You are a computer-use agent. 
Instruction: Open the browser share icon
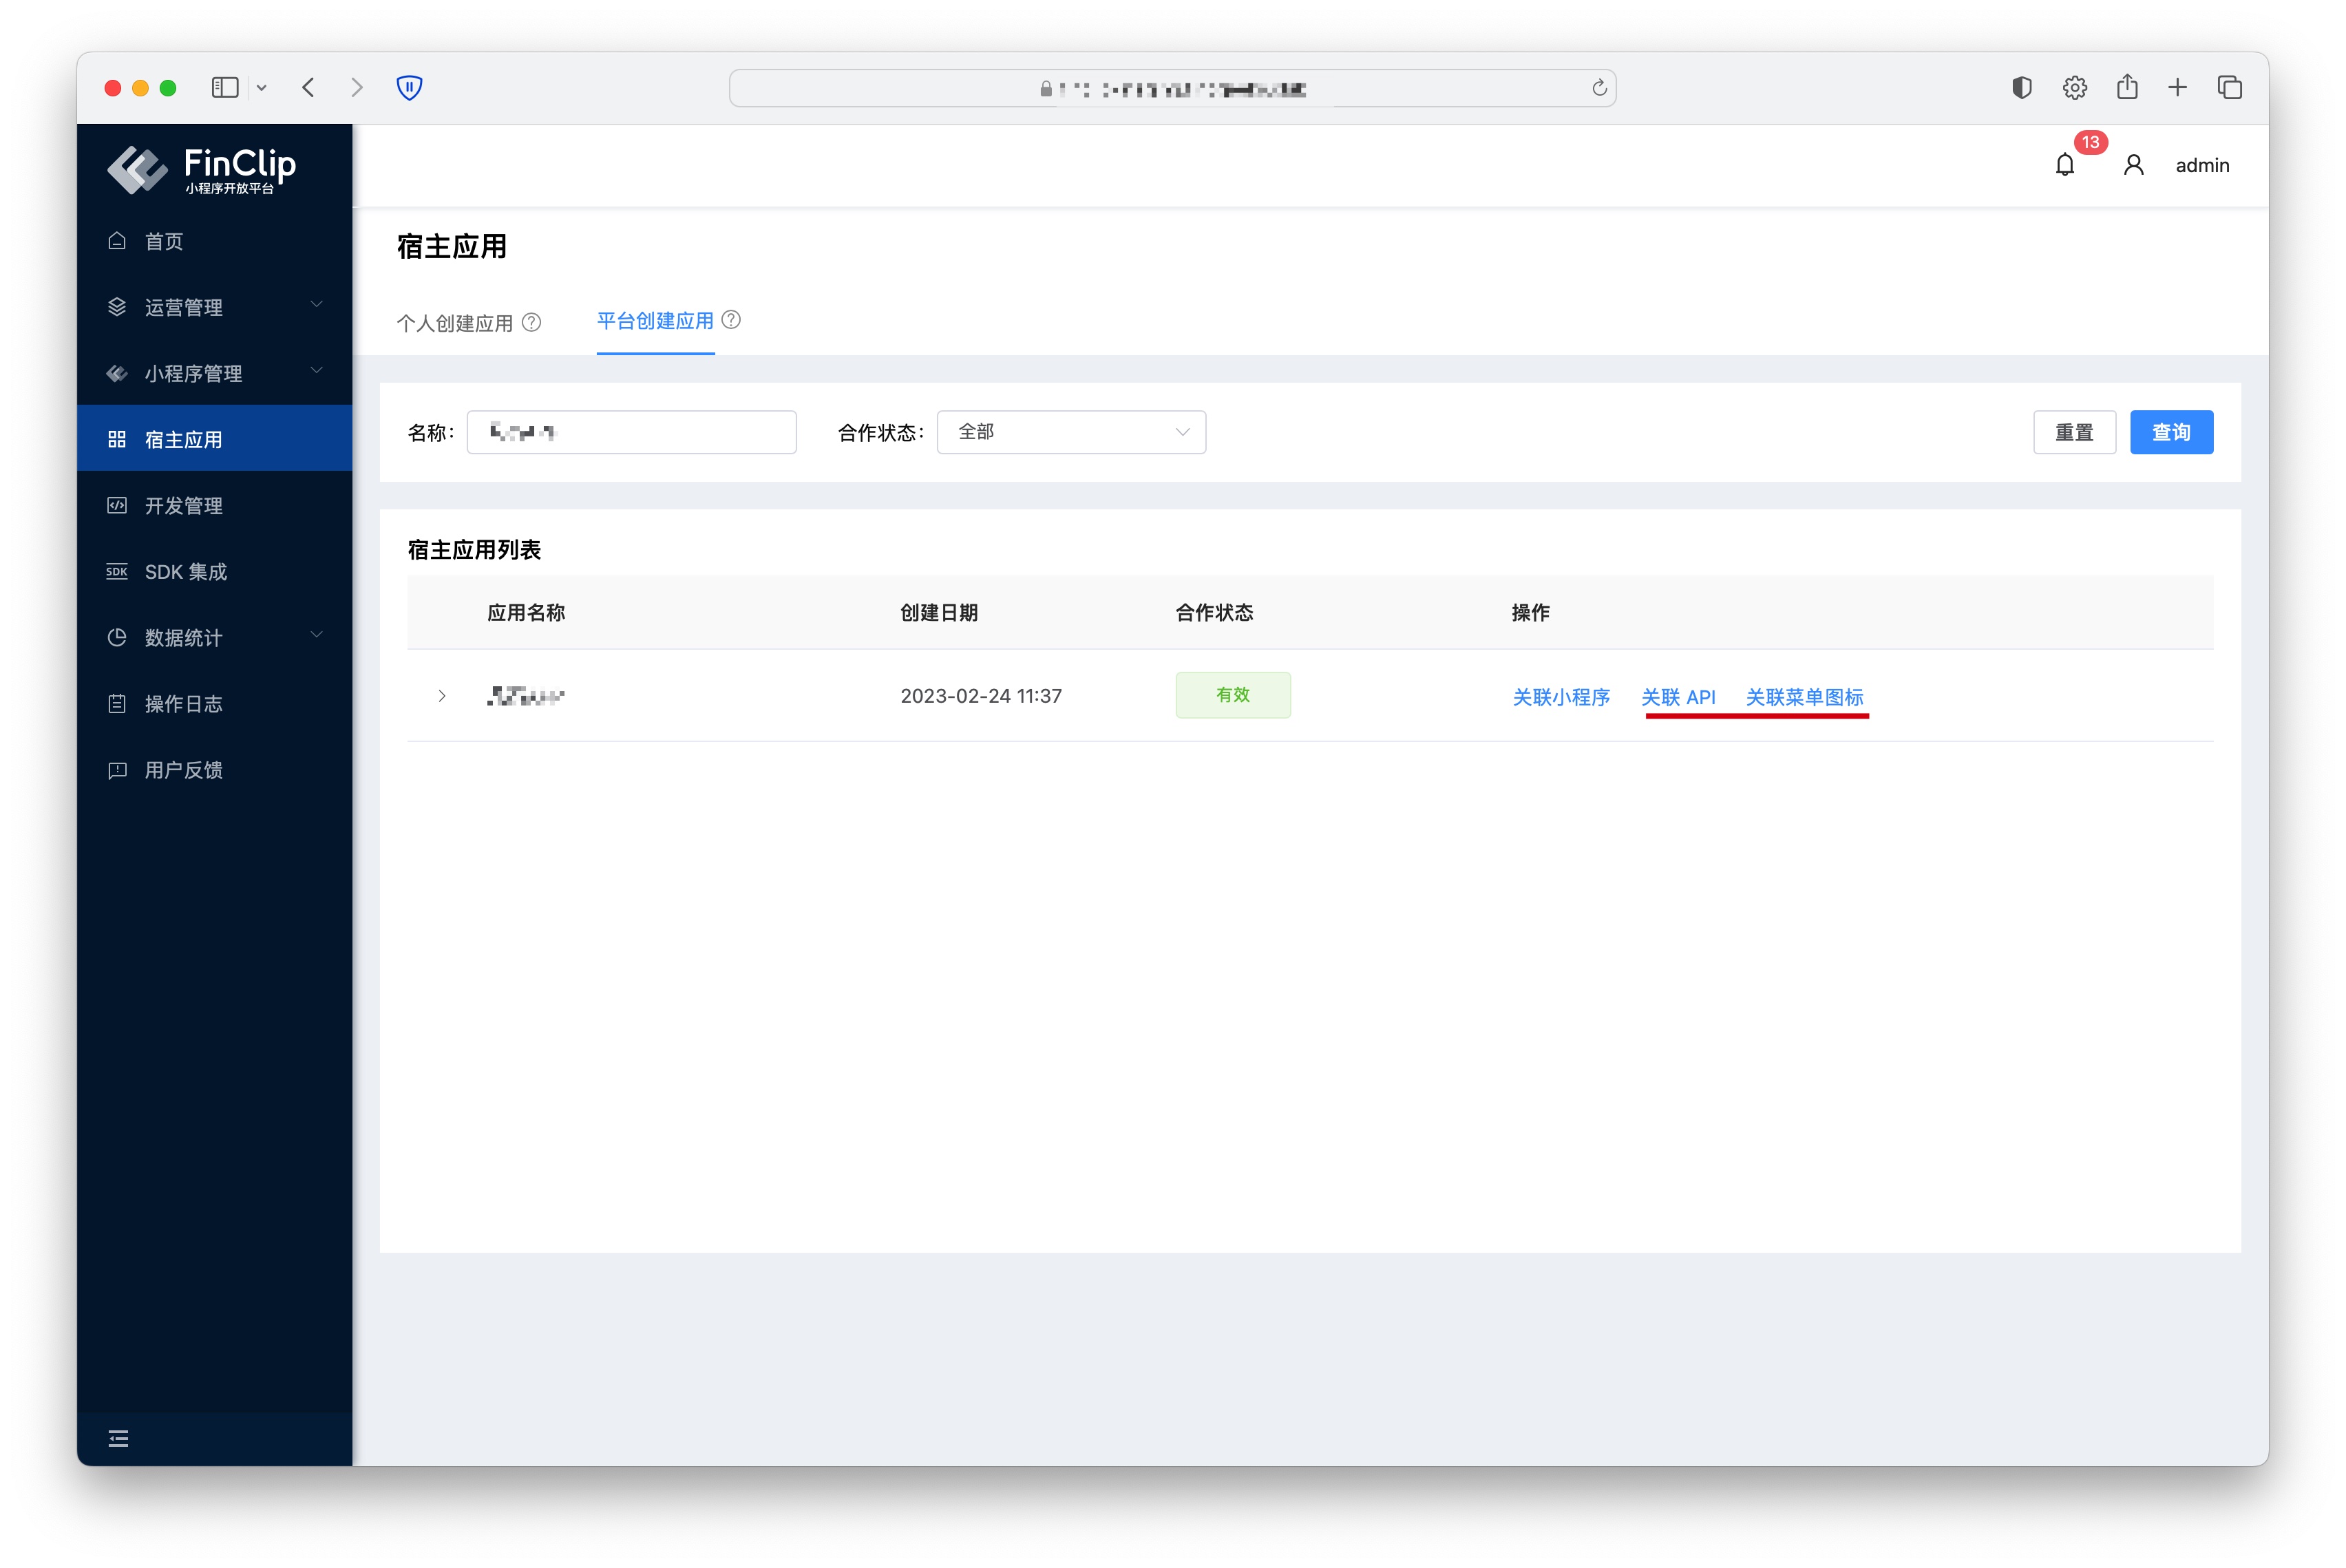click(x=2127, y=88)
